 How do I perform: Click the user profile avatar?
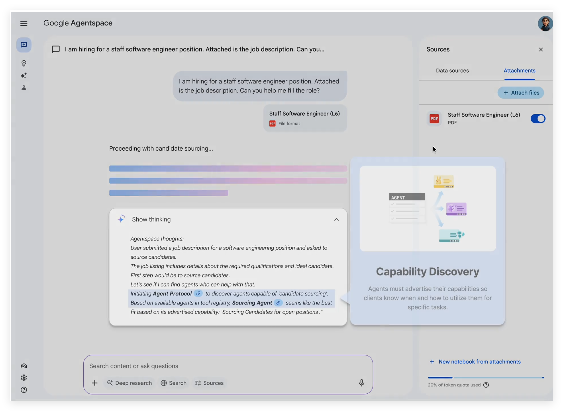point(545,24)
